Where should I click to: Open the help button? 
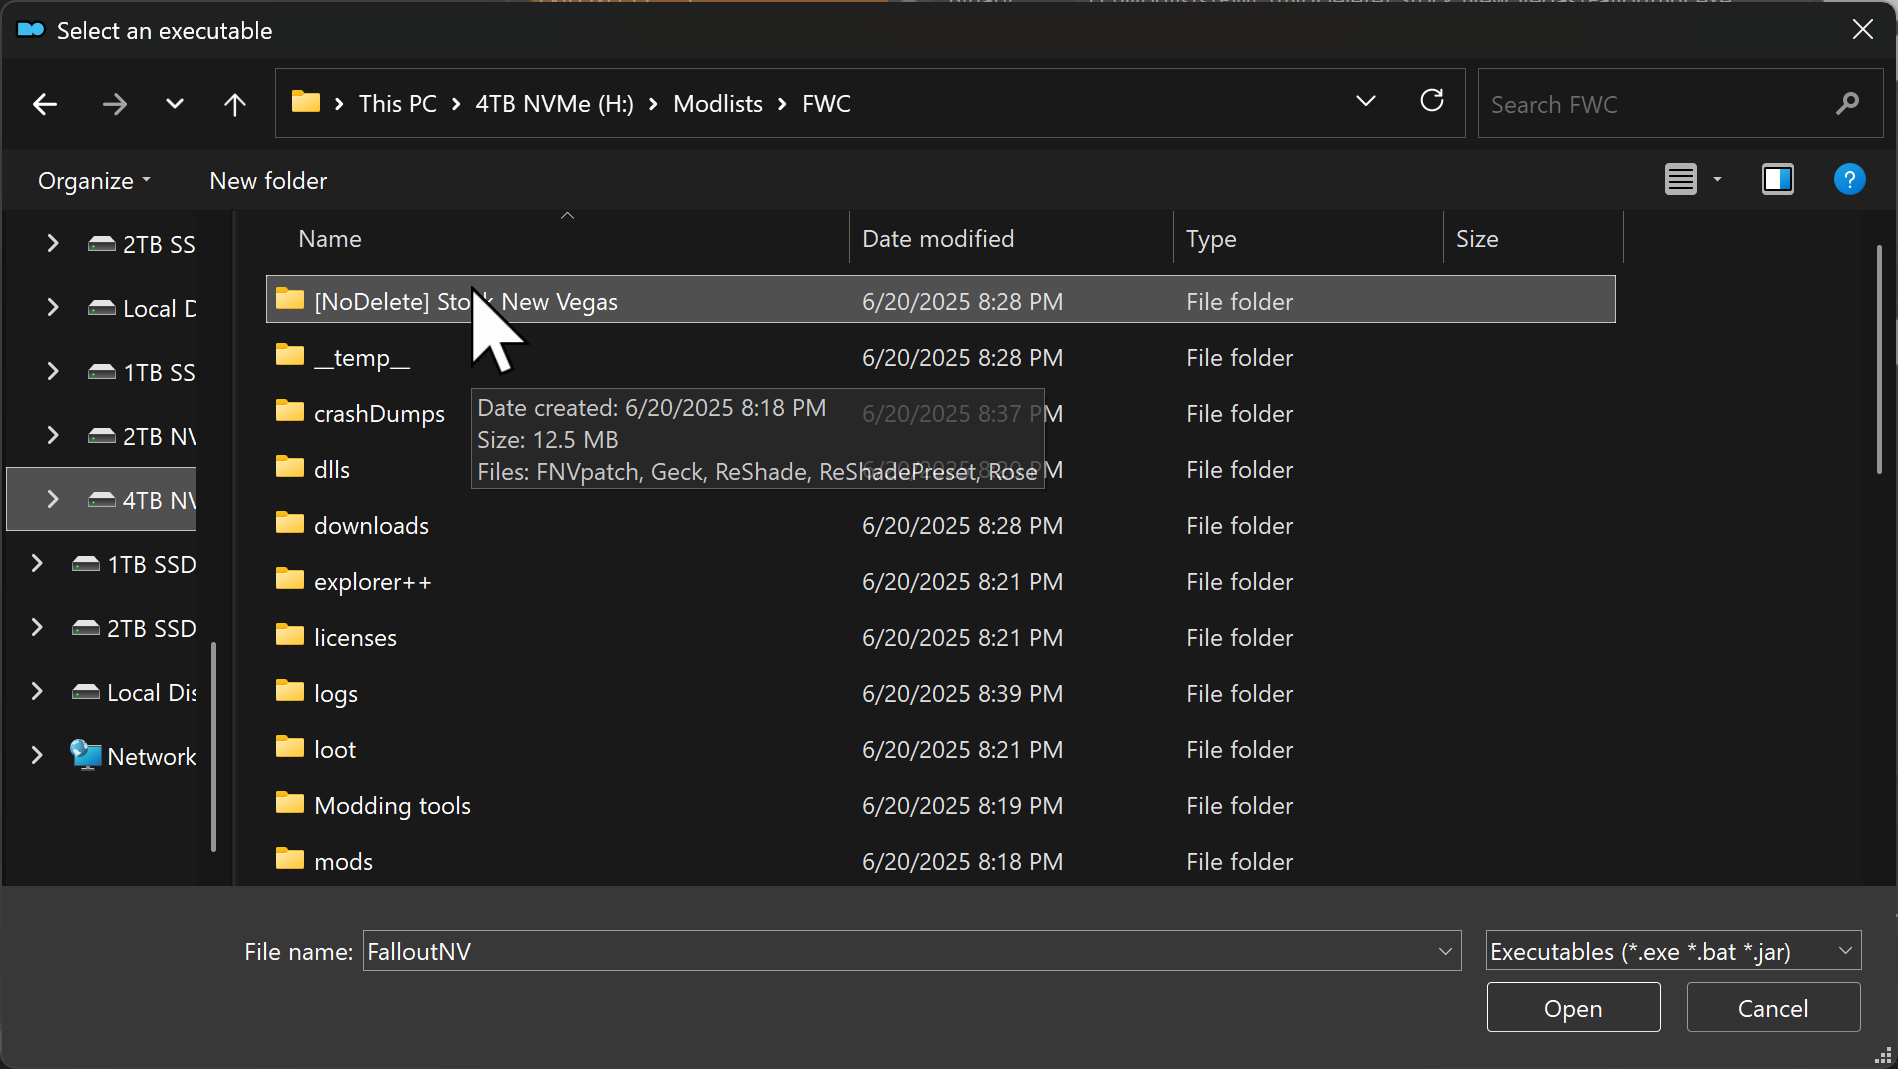(x=1850, y=180)
